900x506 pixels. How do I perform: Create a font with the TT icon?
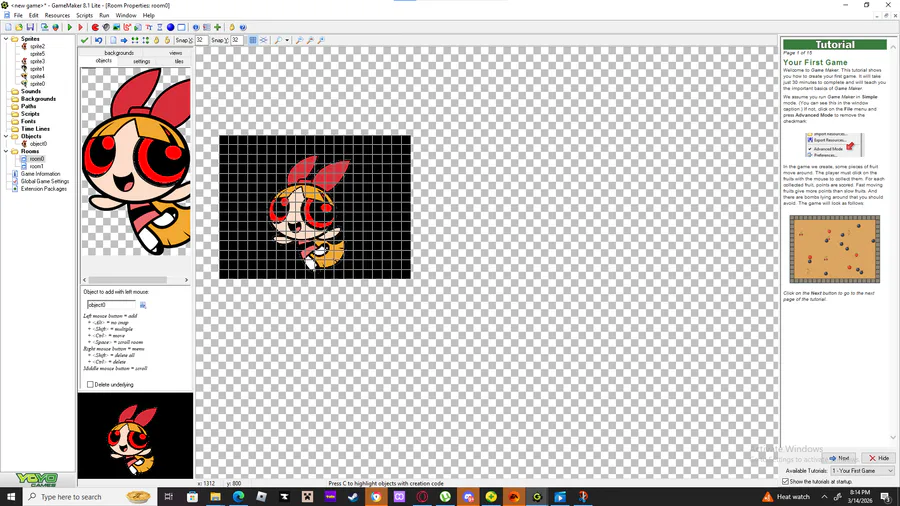point(149,27)
